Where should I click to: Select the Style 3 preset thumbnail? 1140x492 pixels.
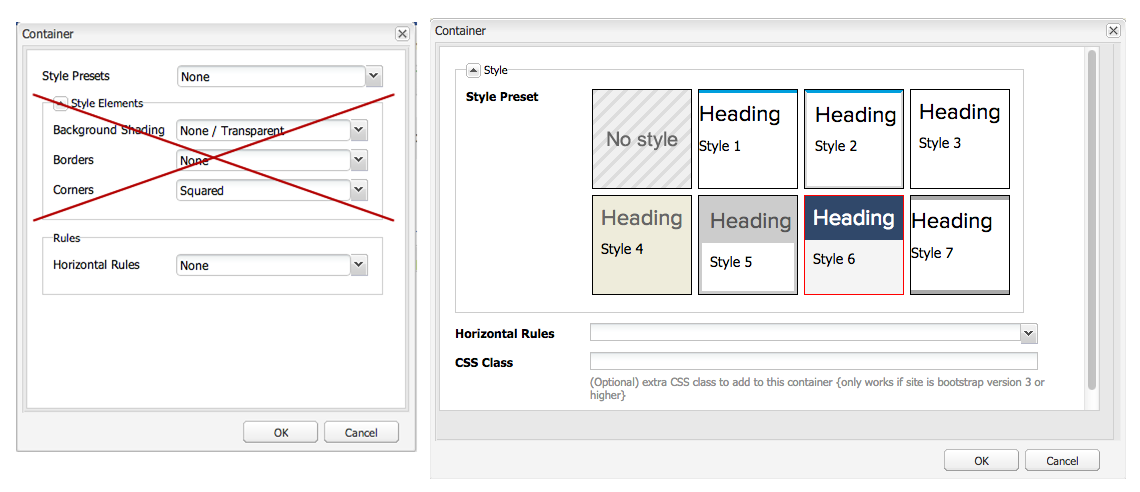coord(960,139)
